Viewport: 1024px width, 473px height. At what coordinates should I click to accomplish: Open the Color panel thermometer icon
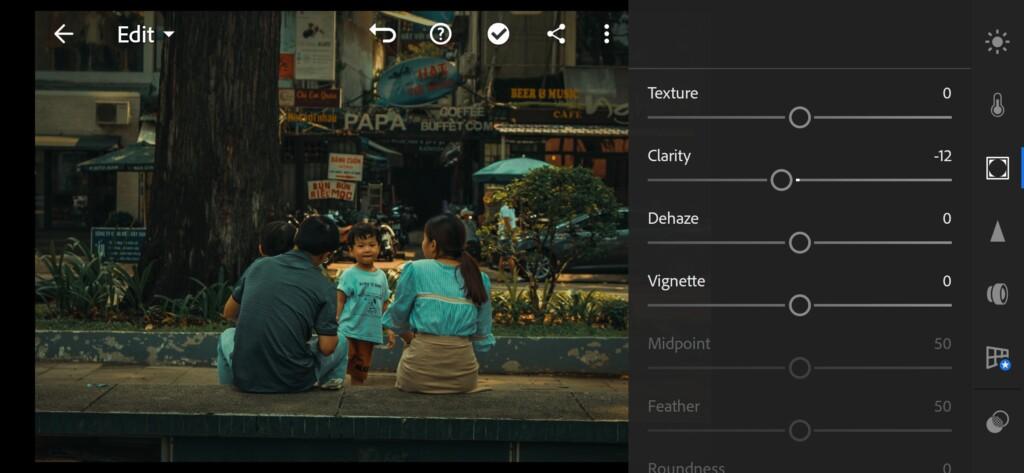click(997, 105)
